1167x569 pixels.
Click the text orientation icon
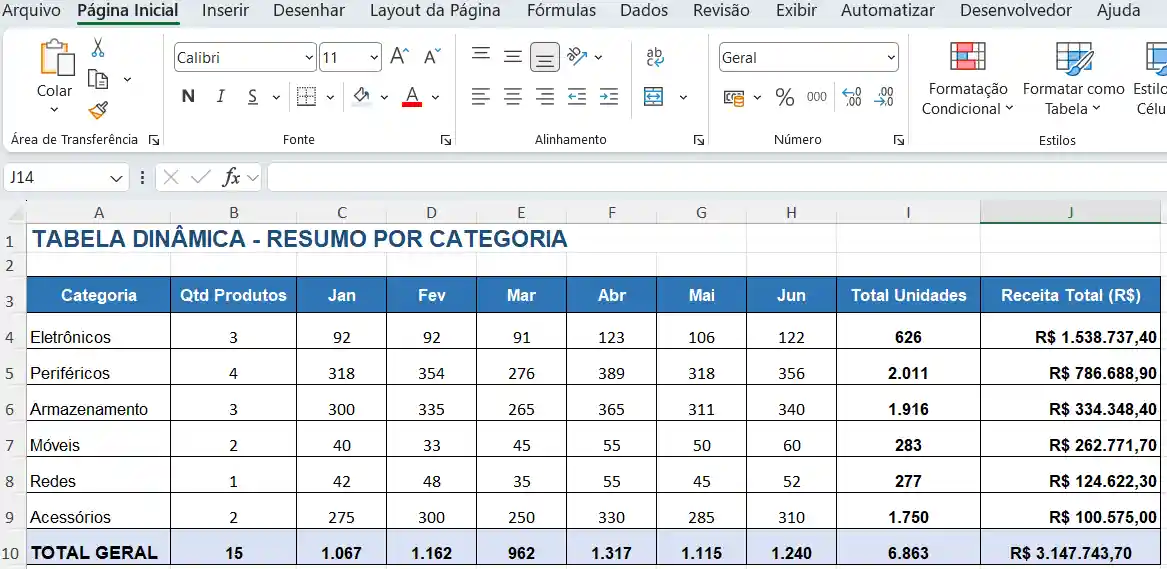577,56
